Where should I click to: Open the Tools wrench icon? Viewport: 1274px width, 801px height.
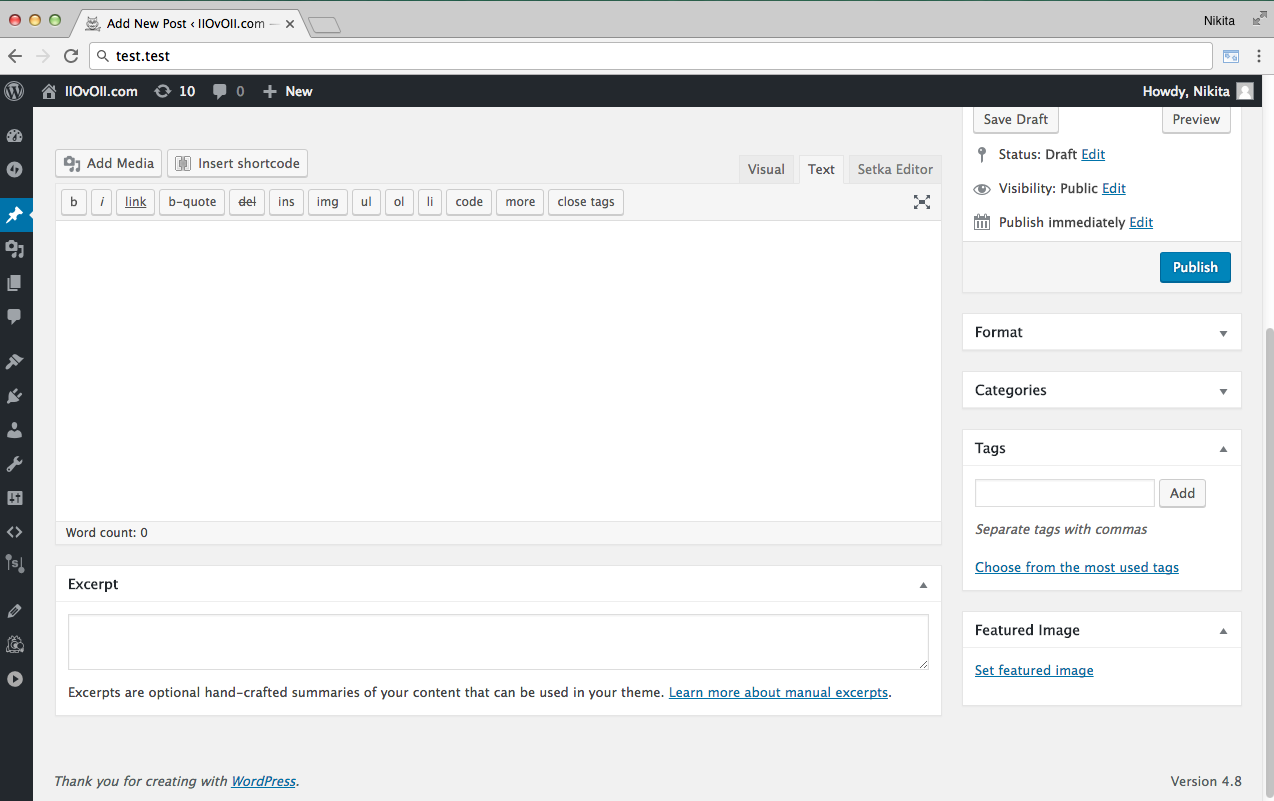pos(15,464)
